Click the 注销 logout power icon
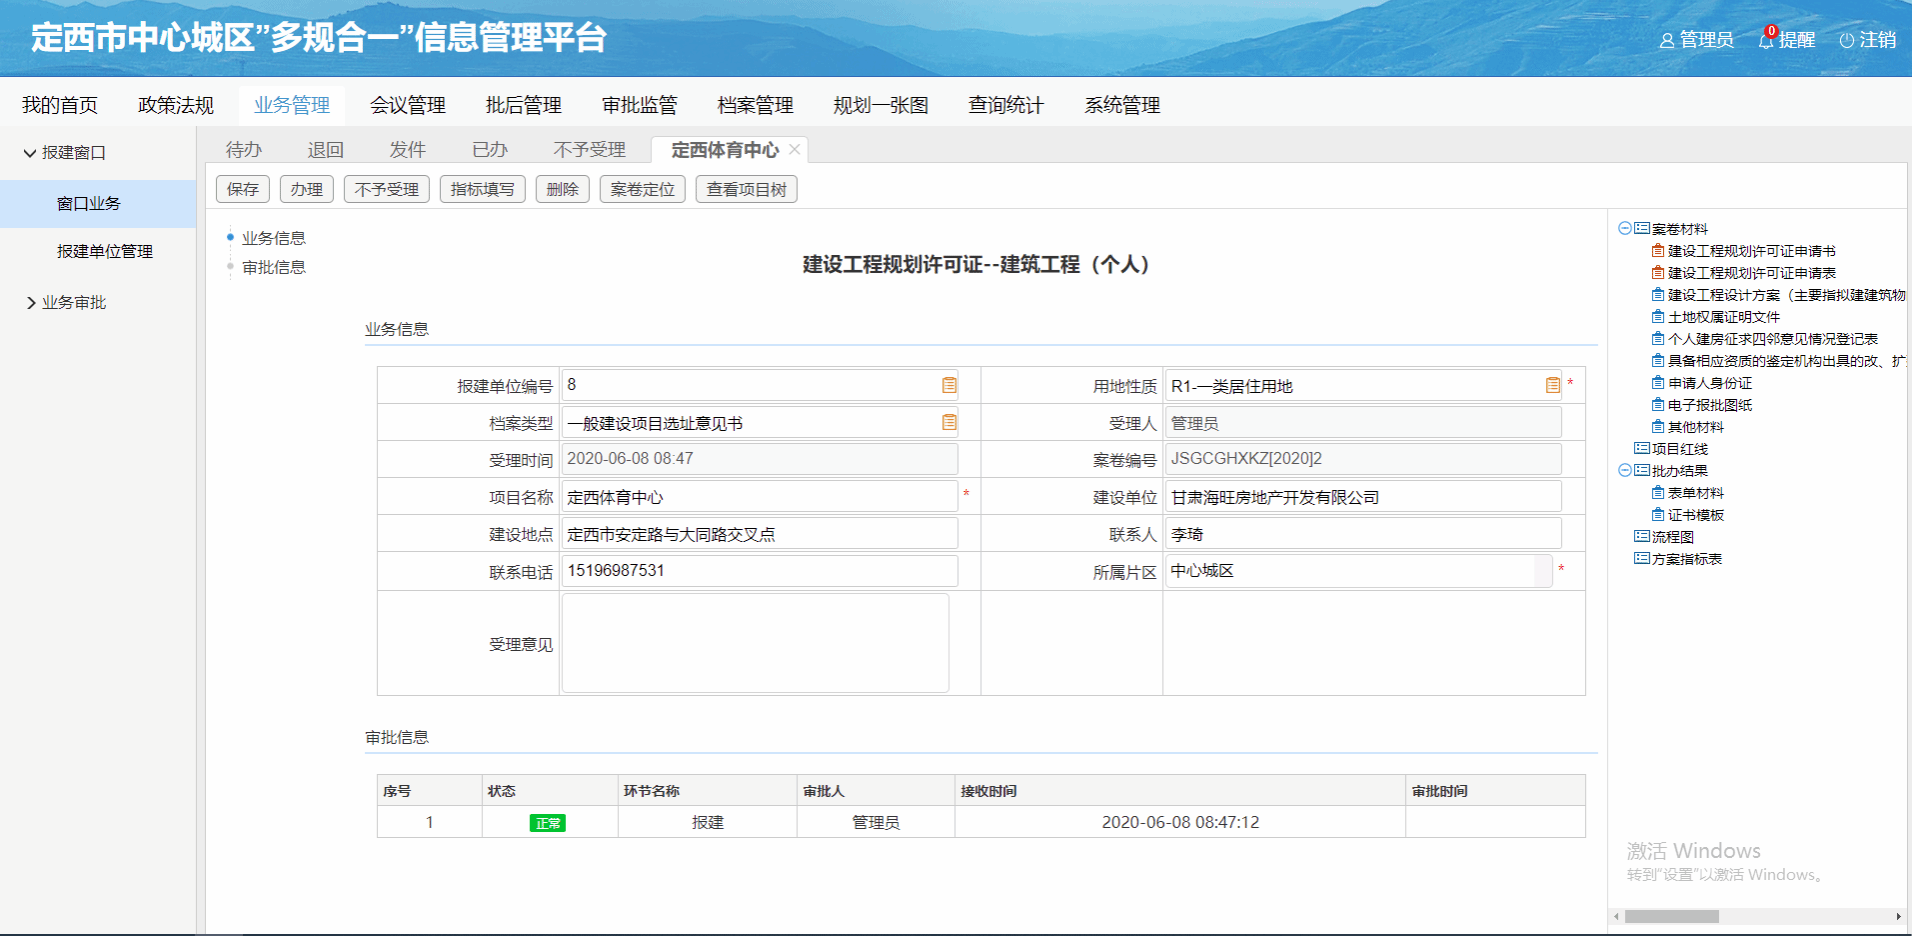Screen dimensions: 1912x936 click(1847, 41)
